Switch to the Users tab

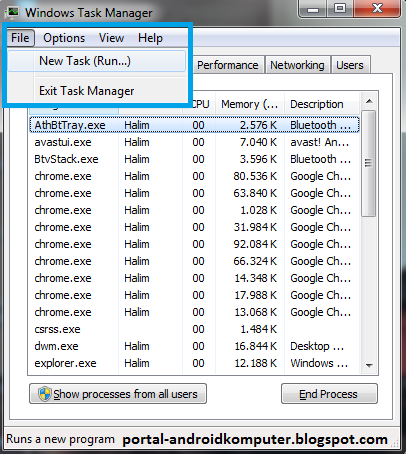pos(350,65)
